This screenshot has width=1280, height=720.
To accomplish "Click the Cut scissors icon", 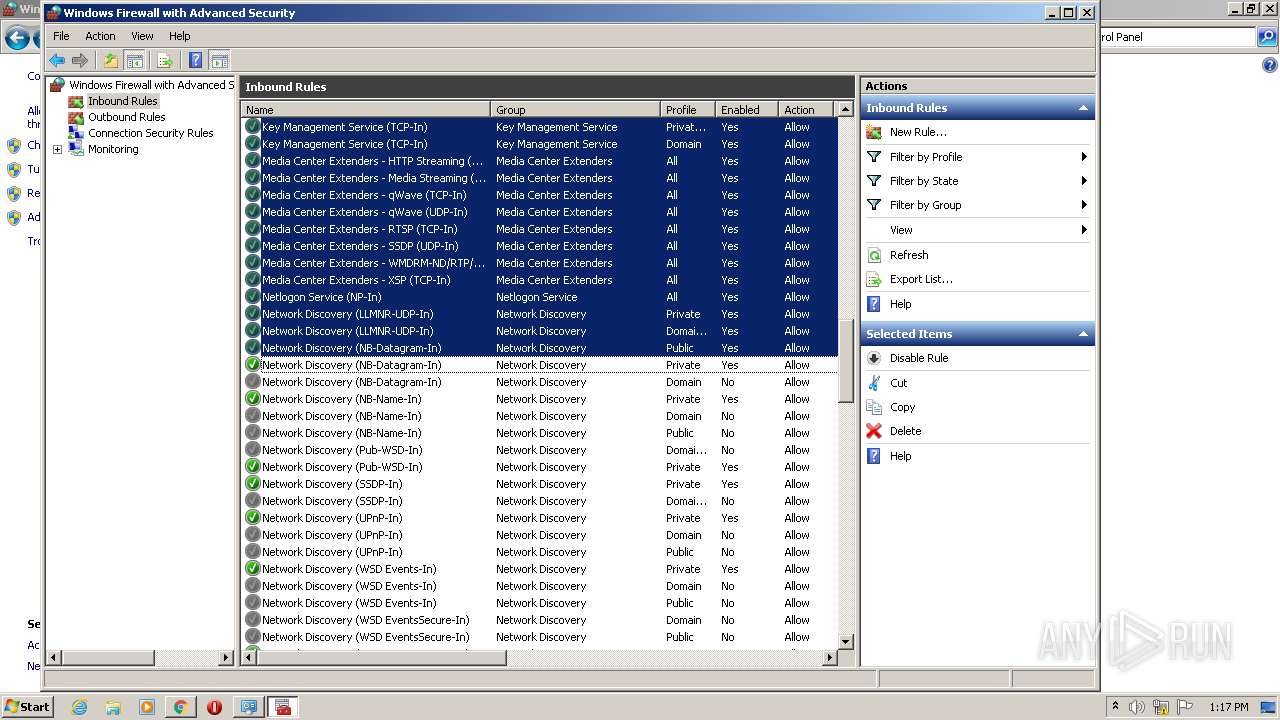I will pyautogui.click(x=874, y=383).
